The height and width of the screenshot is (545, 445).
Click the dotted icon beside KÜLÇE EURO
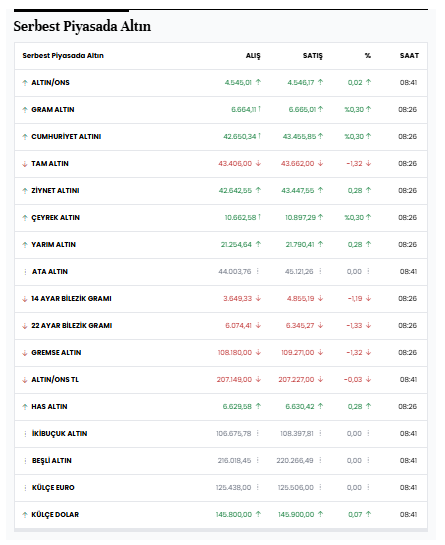point(25,488)
